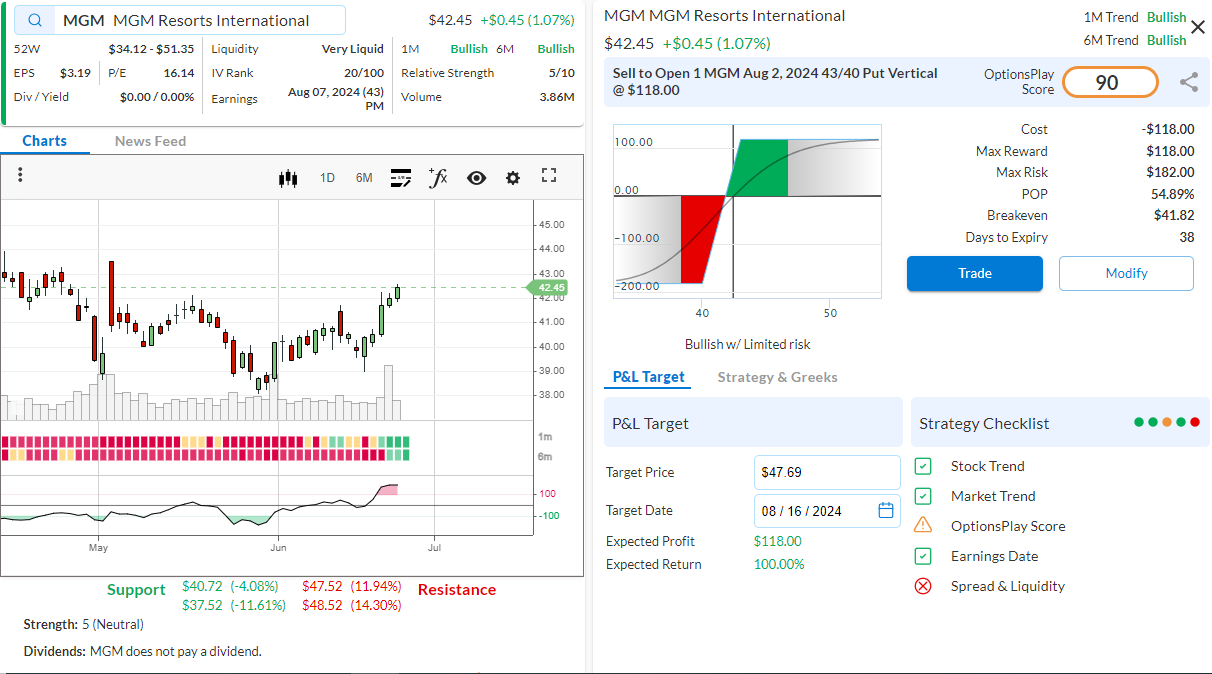1212x674 pixels.
Task: Open the chart drawing tools icon
Action: [401, 178]
